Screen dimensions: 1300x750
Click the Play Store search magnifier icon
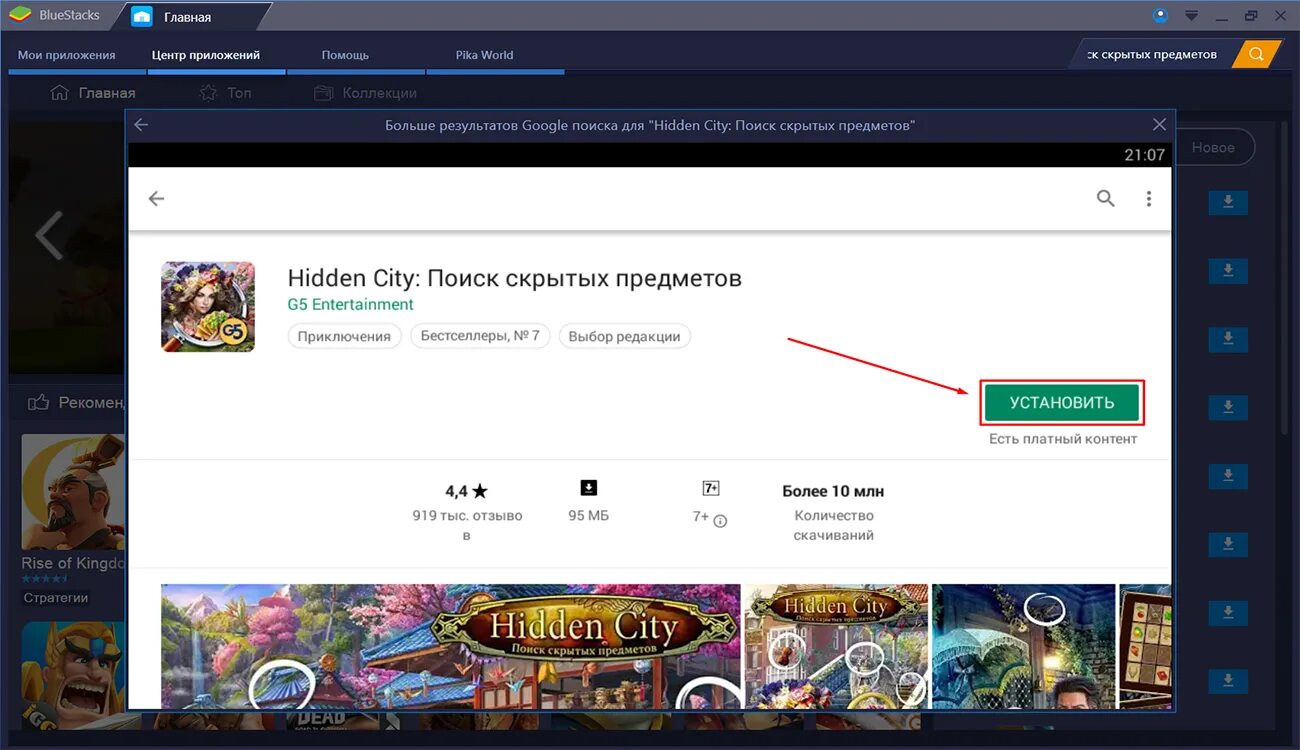(x=1105, y=198)
